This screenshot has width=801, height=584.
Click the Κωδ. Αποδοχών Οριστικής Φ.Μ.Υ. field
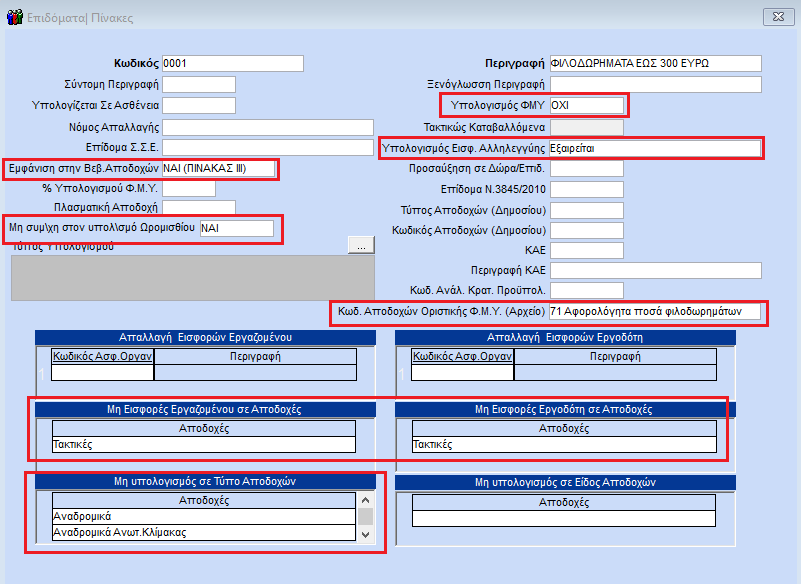(x=655, y=312)
